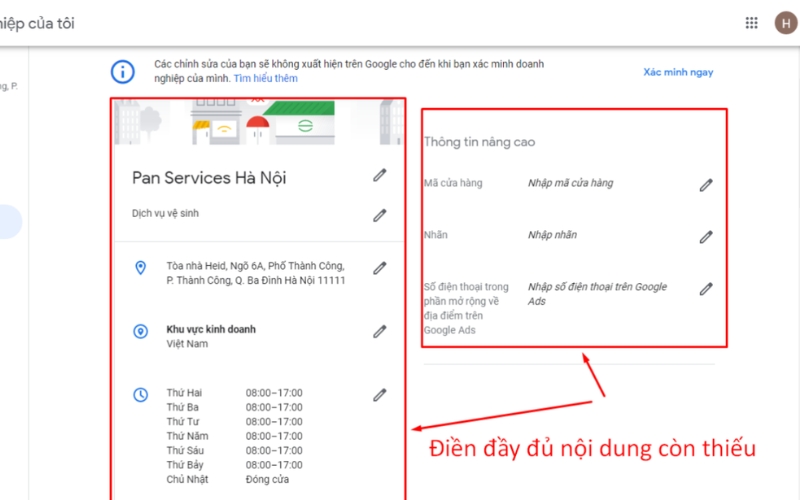
Task: Edit the opening hours schedule
Action: click(x=380, y=395)
